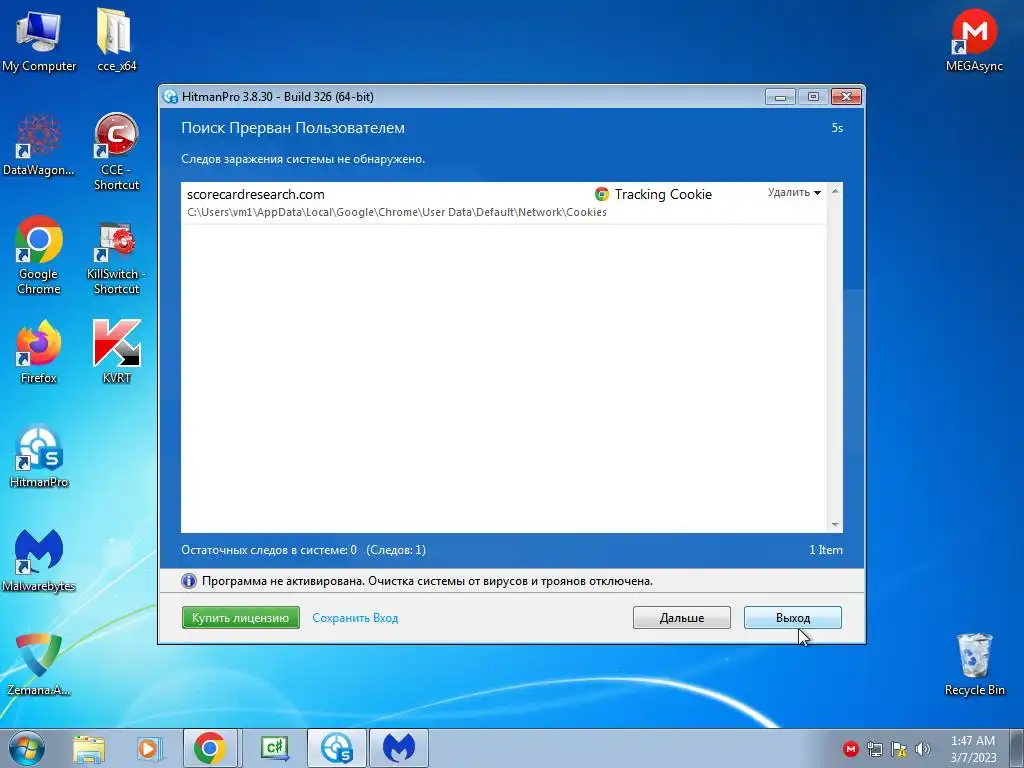Viewport: 1024px width, 768px height.
Task: Maximize the HitmanPro window
Action: click(x=813, y=97)
